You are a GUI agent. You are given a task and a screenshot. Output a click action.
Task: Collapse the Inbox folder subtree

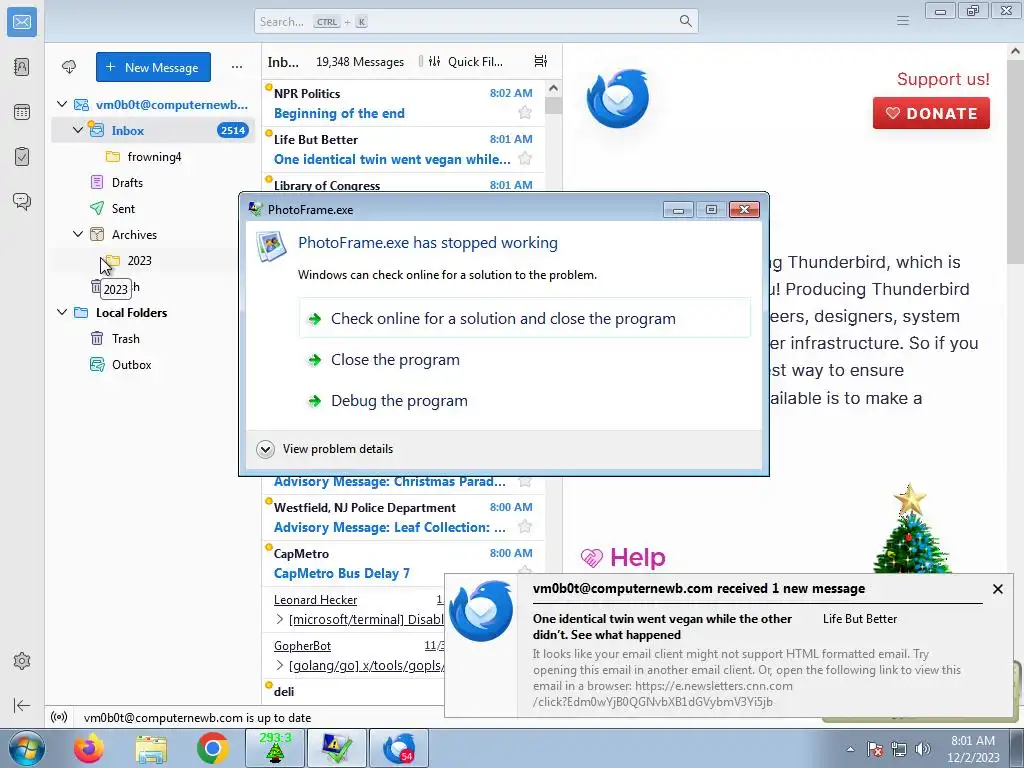(78, 130)
